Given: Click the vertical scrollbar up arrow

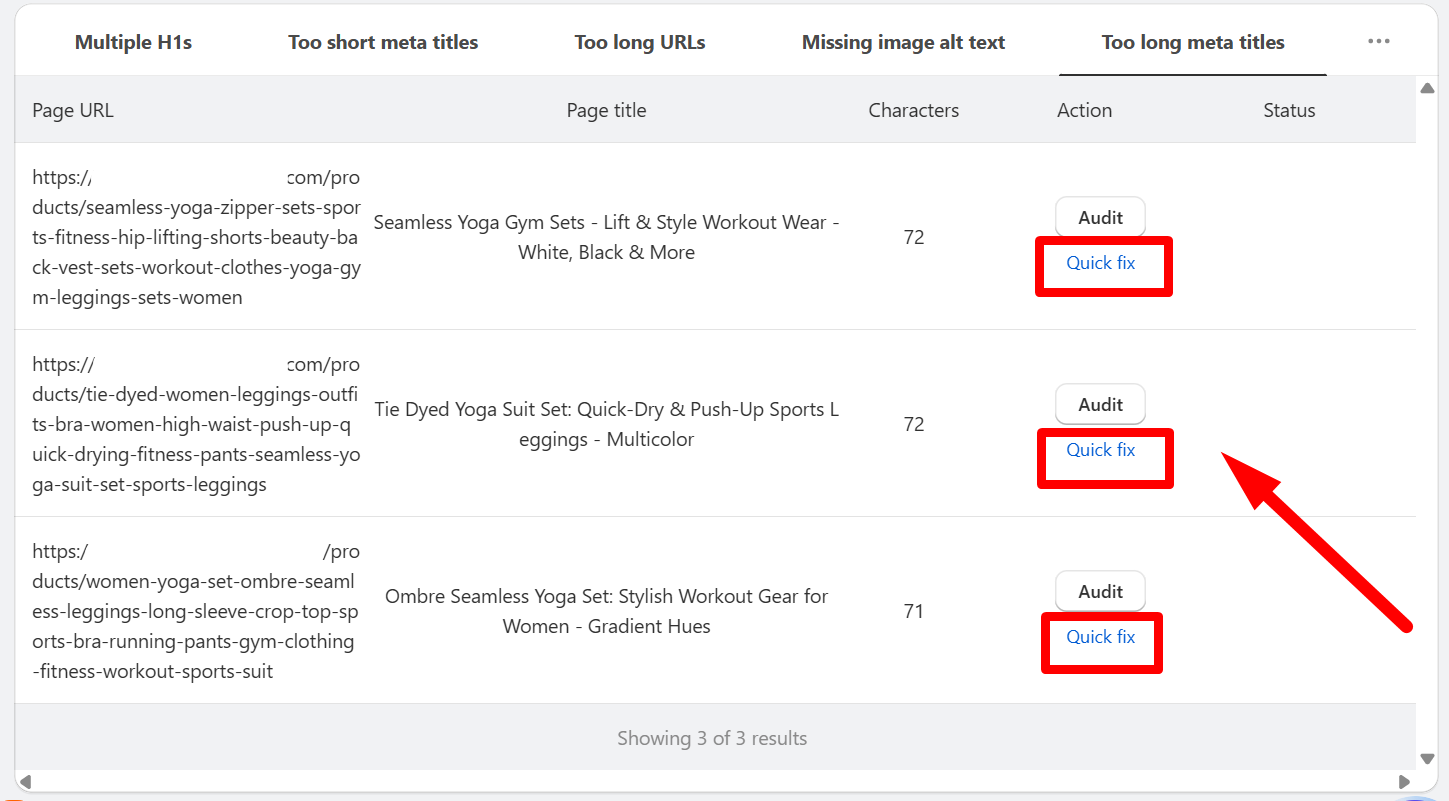Looking at the screenshot, I should click(x=1427, y=89).
